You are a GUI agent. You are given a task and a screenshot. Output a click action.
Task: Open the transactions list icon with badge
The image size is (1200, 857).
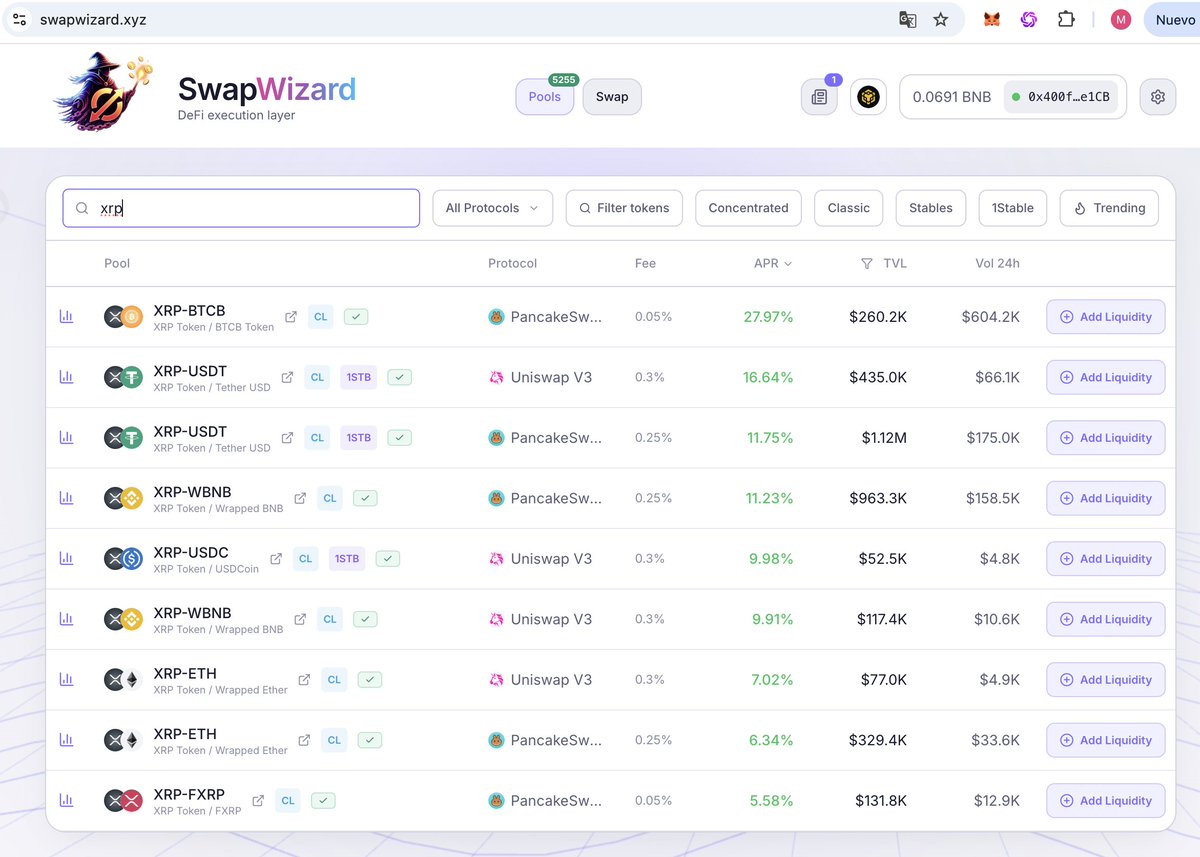[x=819, y=97]
